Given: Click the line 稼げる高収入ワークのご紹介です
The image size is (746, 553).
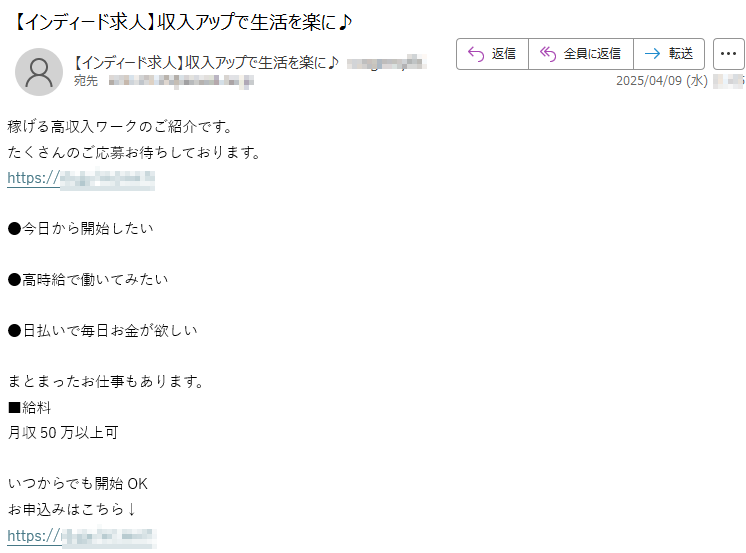Looking at the screenshot, I should [120, 127].
